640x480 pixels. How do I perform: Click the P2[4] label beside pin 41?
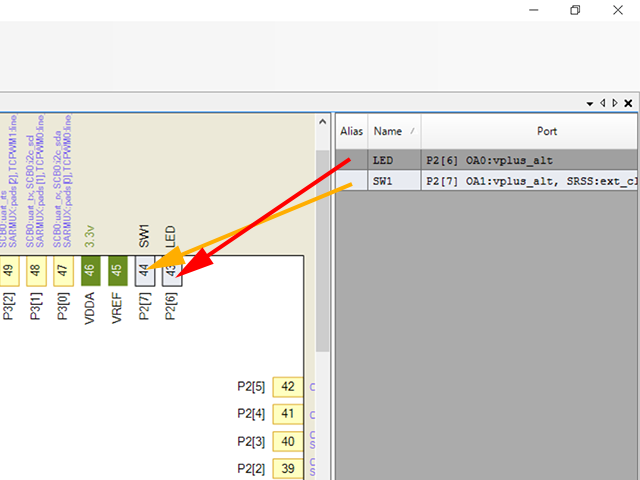(251, 414)
